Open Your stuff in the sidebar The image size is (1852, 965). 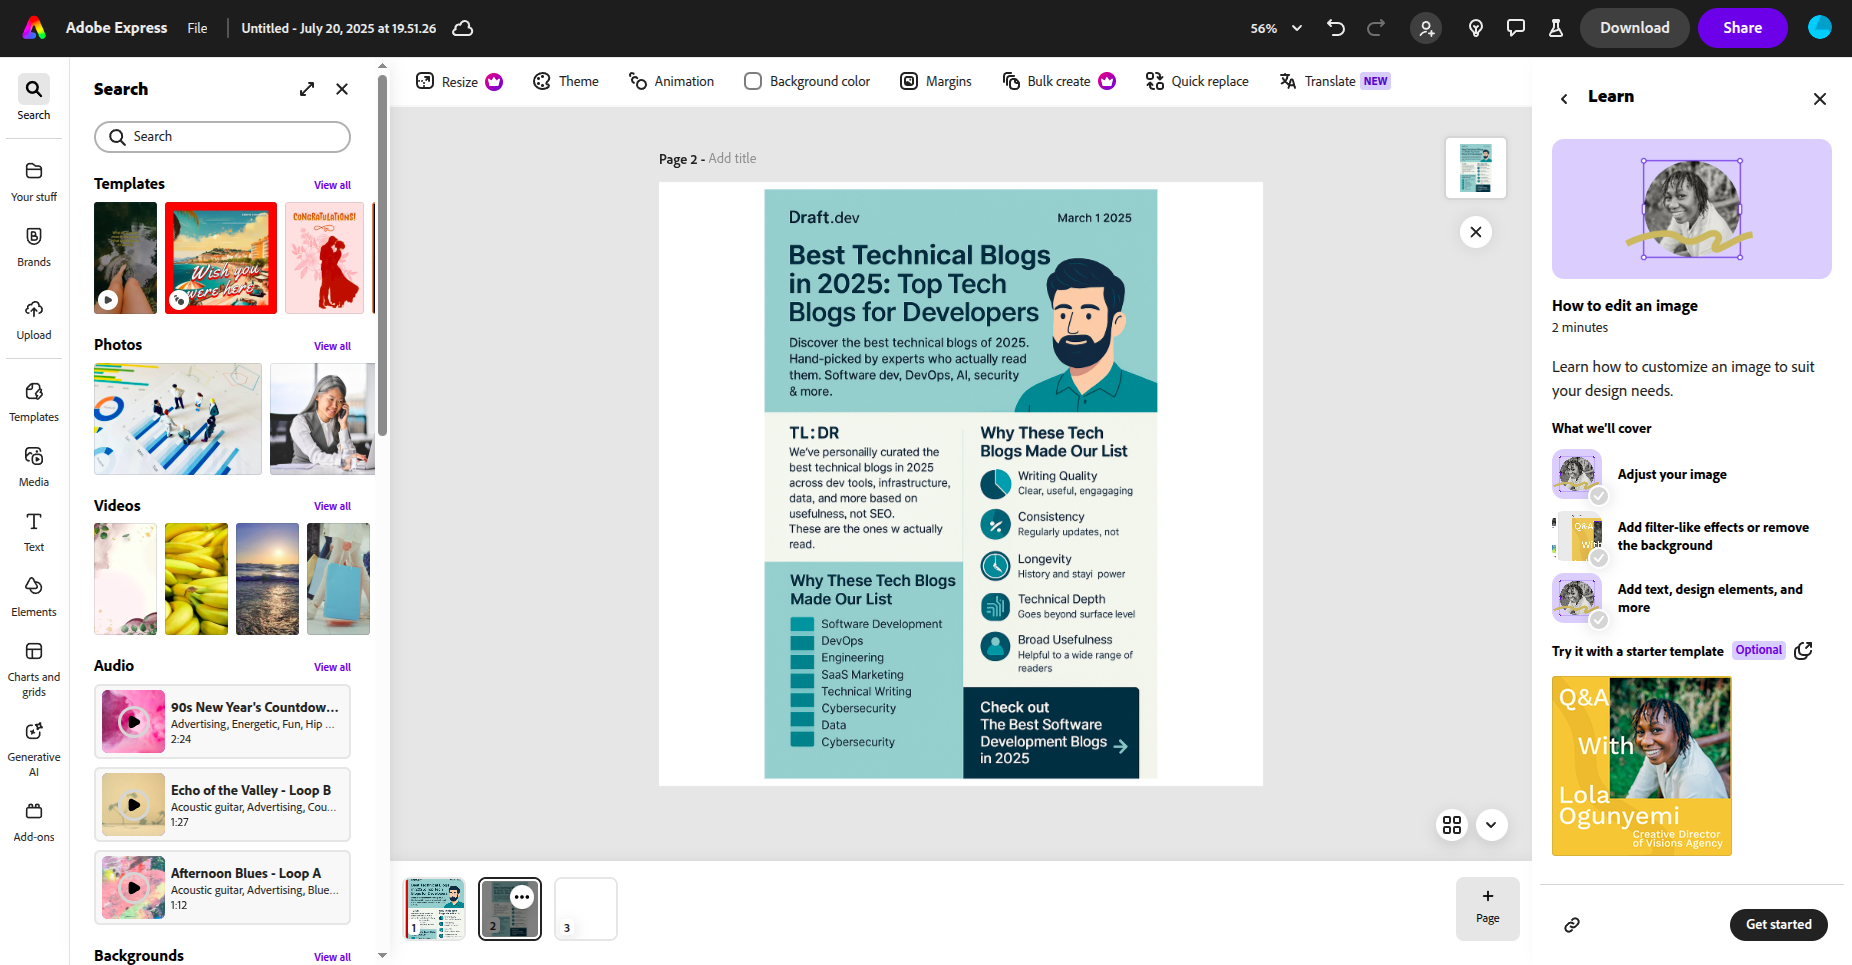(x=34, y=181)
